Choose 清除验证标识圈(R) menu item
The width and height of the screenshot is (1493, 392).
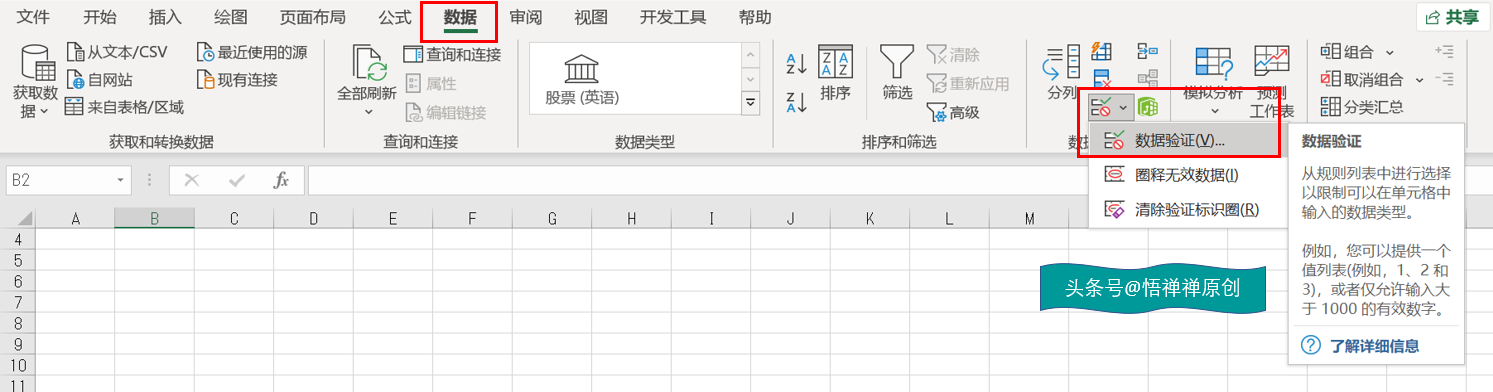point(1186,209)
